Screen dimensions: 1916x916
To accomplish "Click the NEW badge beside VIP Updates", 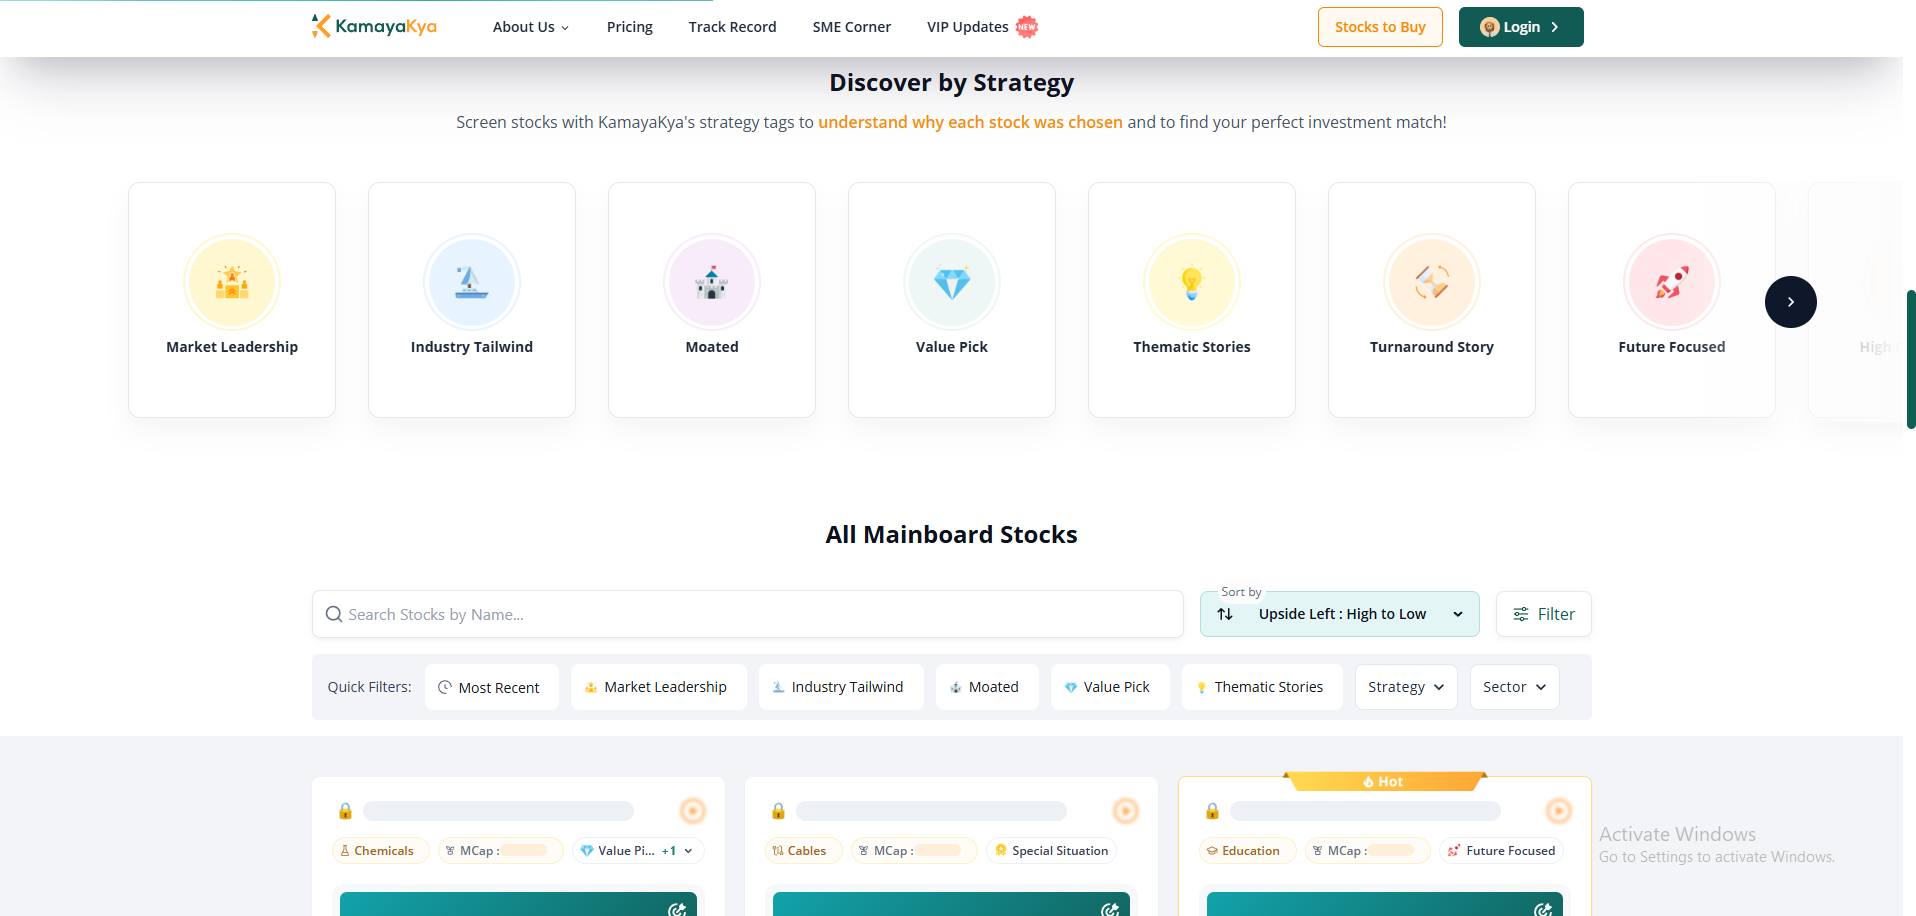I will point(1027,27).
